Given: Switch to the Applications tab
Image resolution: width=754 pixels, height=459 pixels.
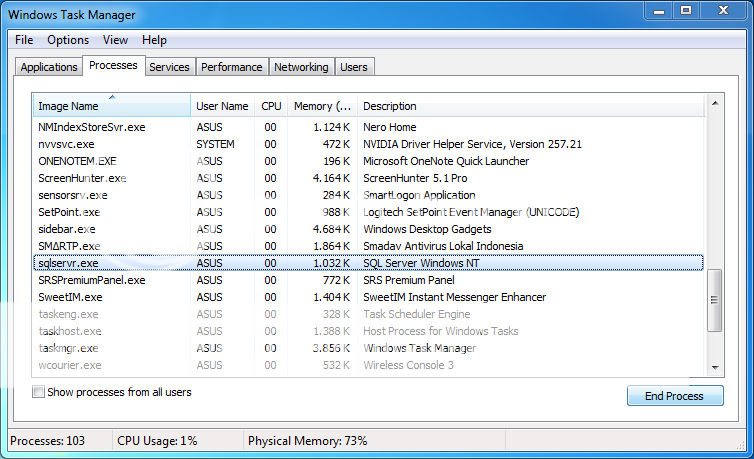Looking at the screenshot, I should [49, 67].
